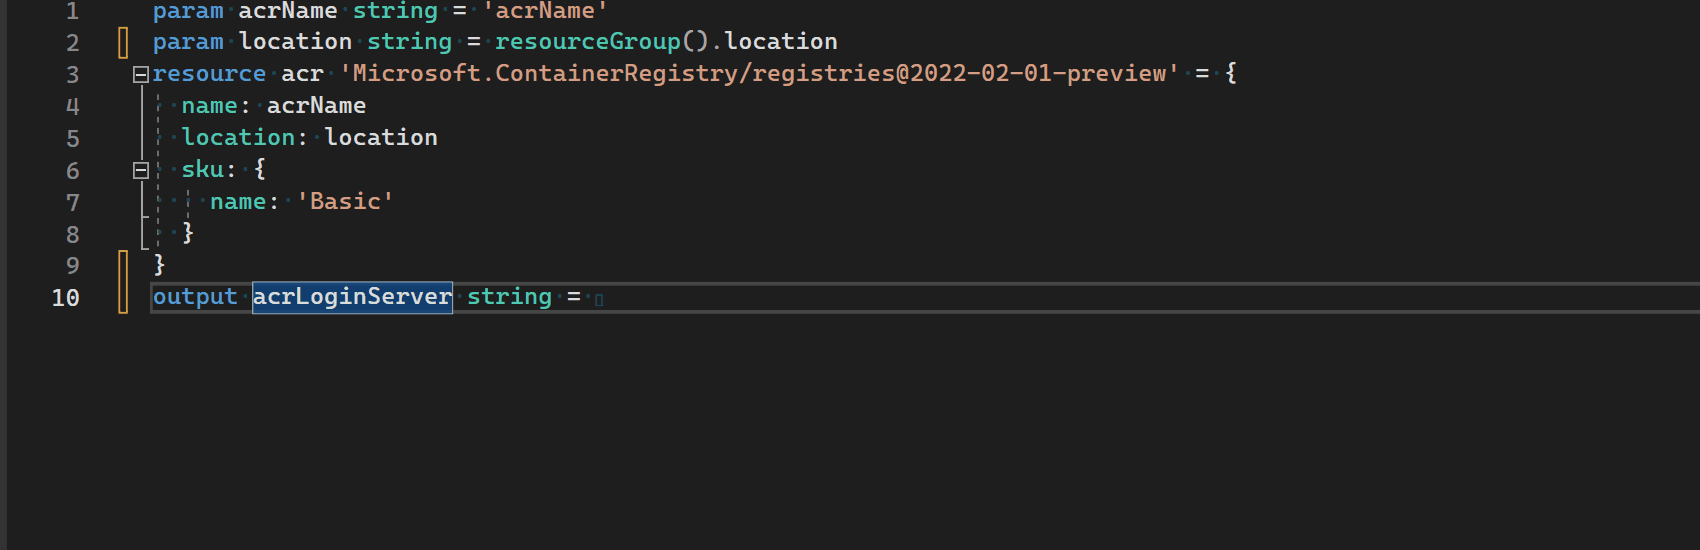Click the 'acrName' default string literal

(545, 11)
